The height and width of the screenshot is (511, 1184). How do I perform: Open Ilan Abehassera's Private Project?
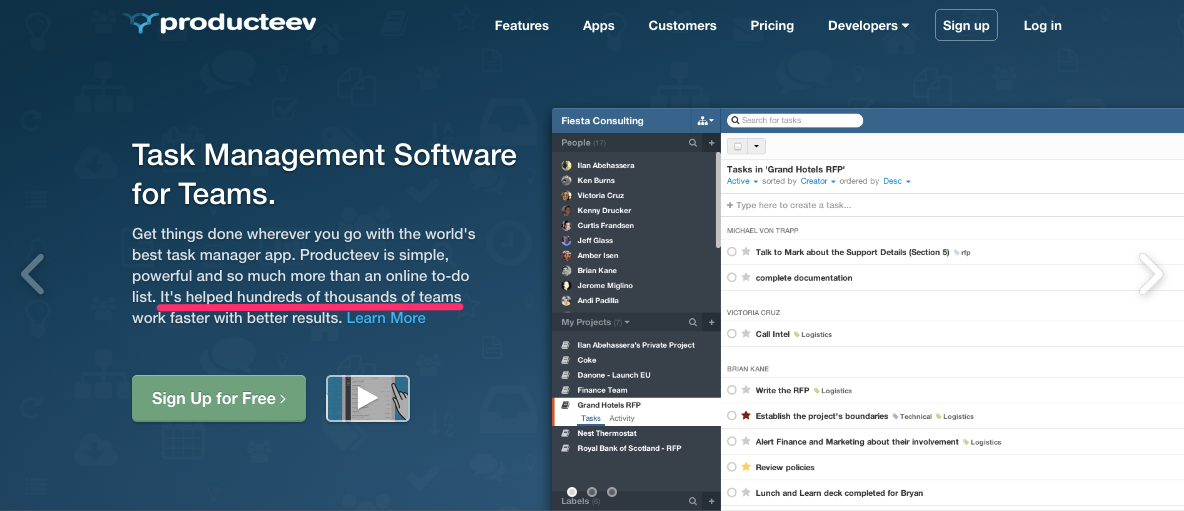click(636, 345)
